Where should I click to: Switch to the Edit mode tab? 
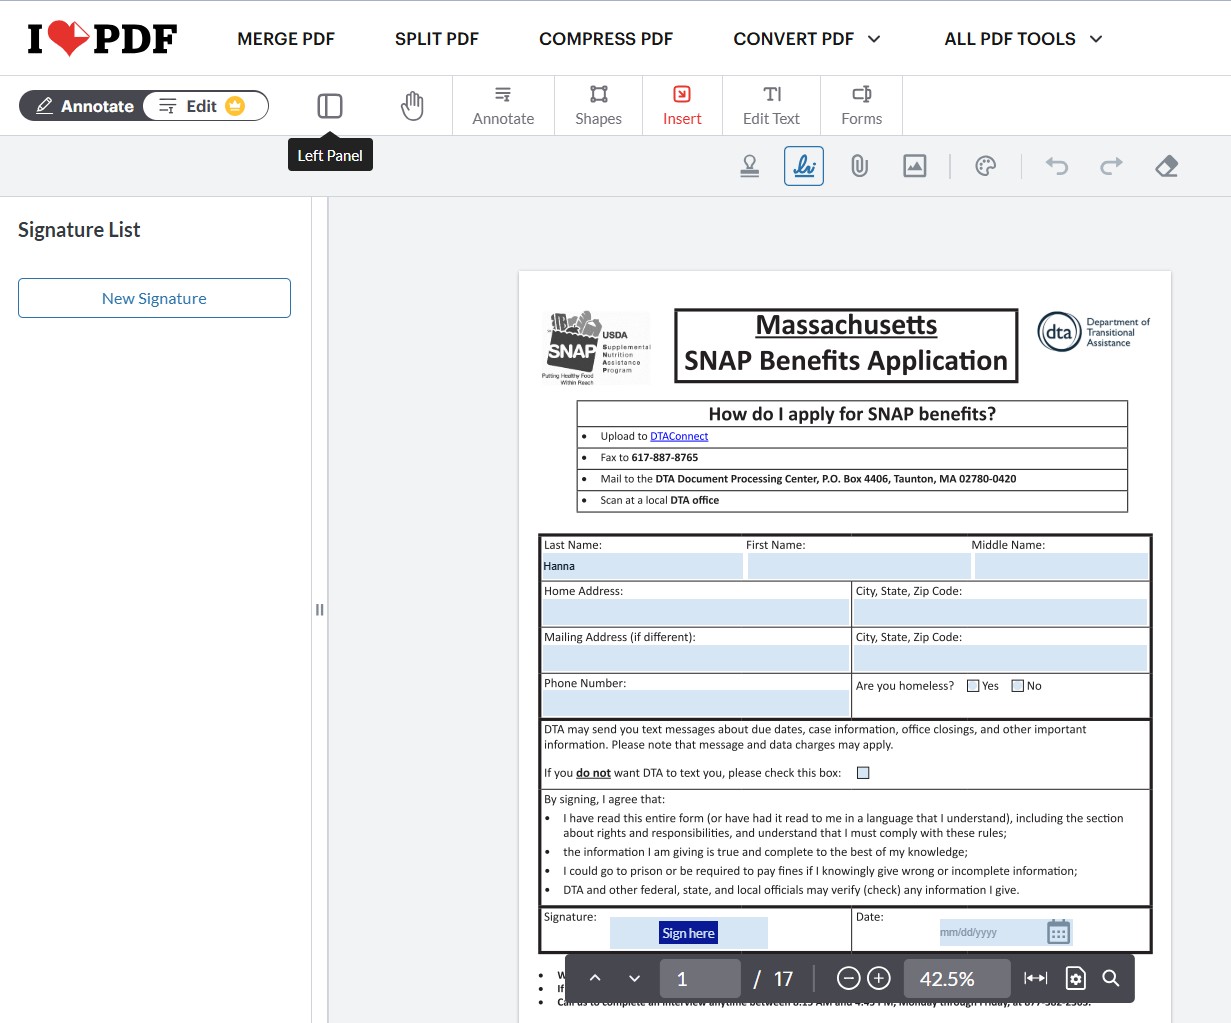pos(205,105)
